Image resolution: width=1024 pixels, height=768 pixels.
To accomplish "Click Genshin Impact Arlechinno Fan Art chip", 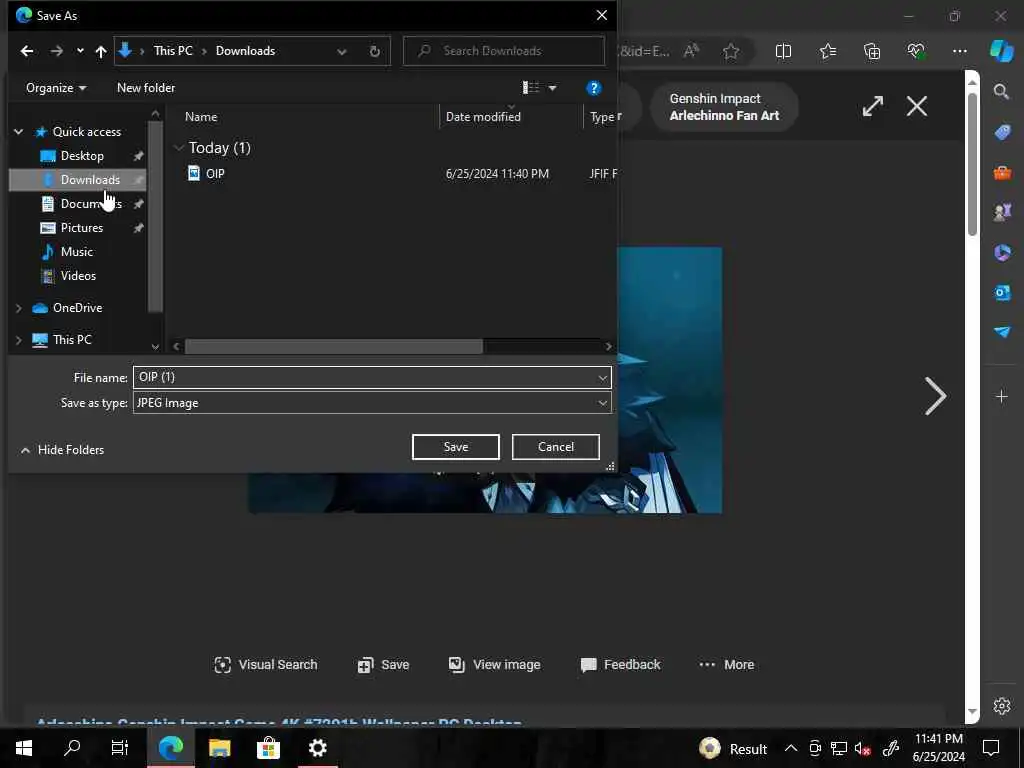I will [x=724, y=107].
